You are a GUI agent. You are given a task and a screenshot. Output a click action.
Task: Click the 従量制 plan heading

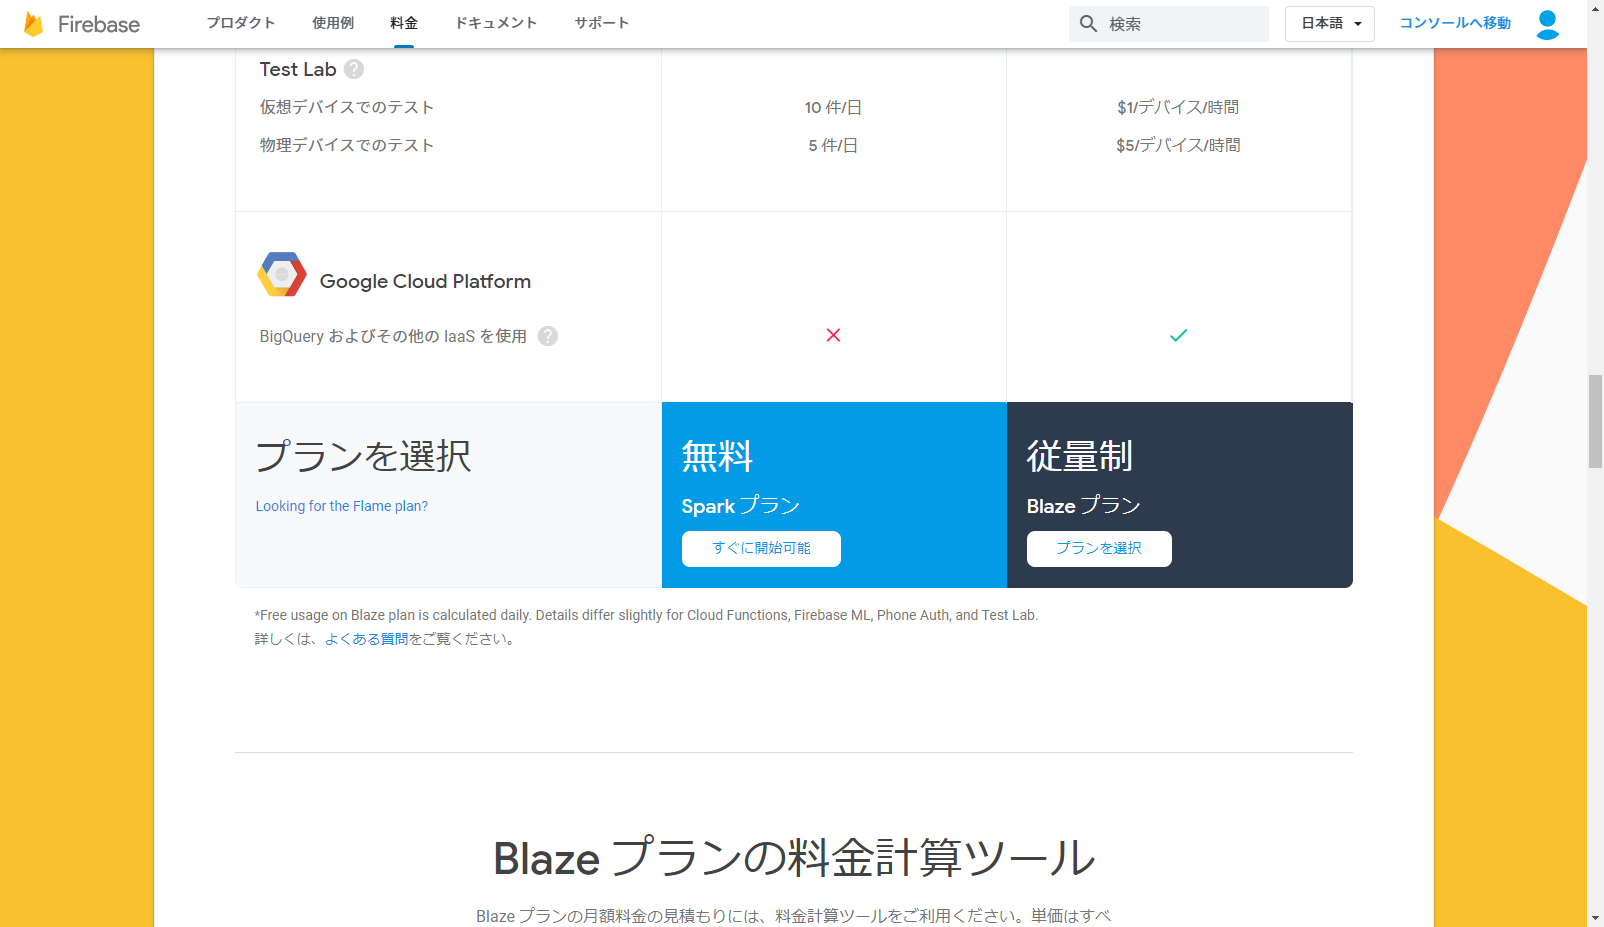coord(1080,456)
